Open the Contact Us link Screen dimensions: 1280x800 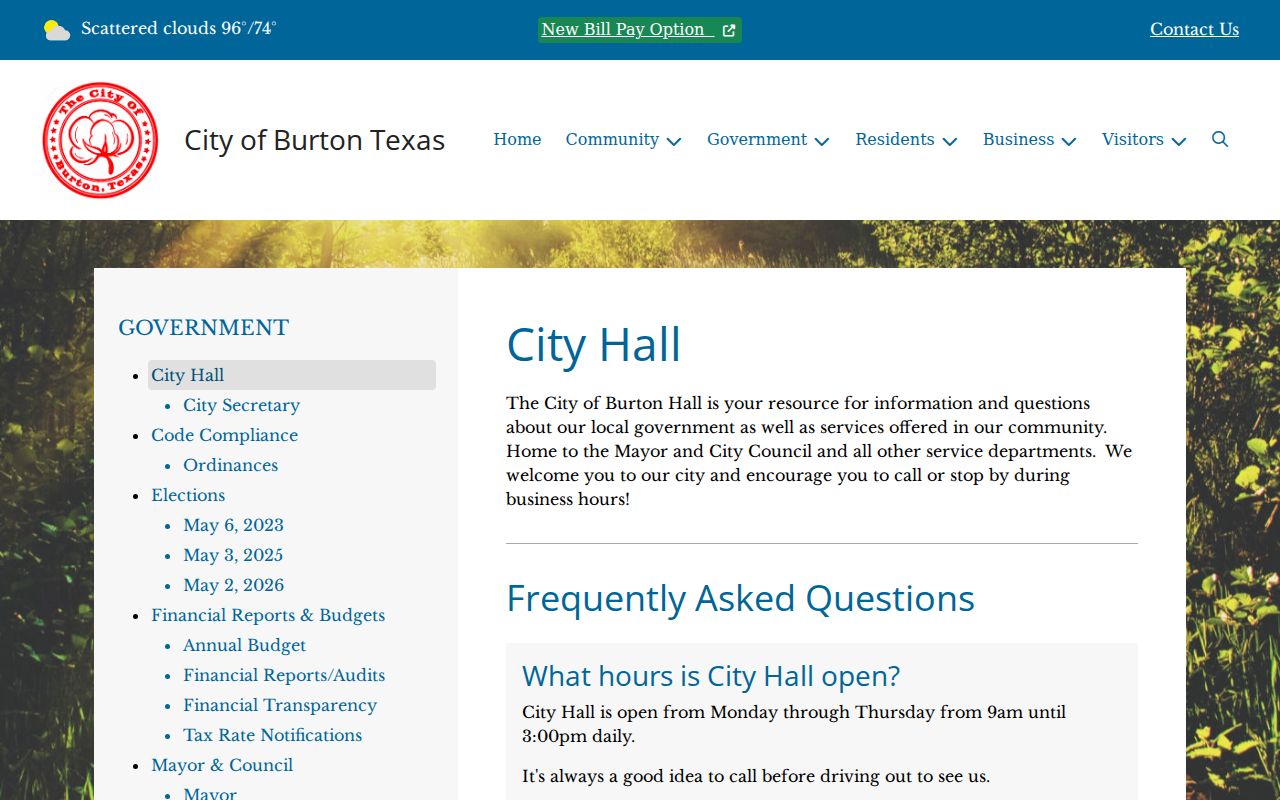(x=1194, y=29)
